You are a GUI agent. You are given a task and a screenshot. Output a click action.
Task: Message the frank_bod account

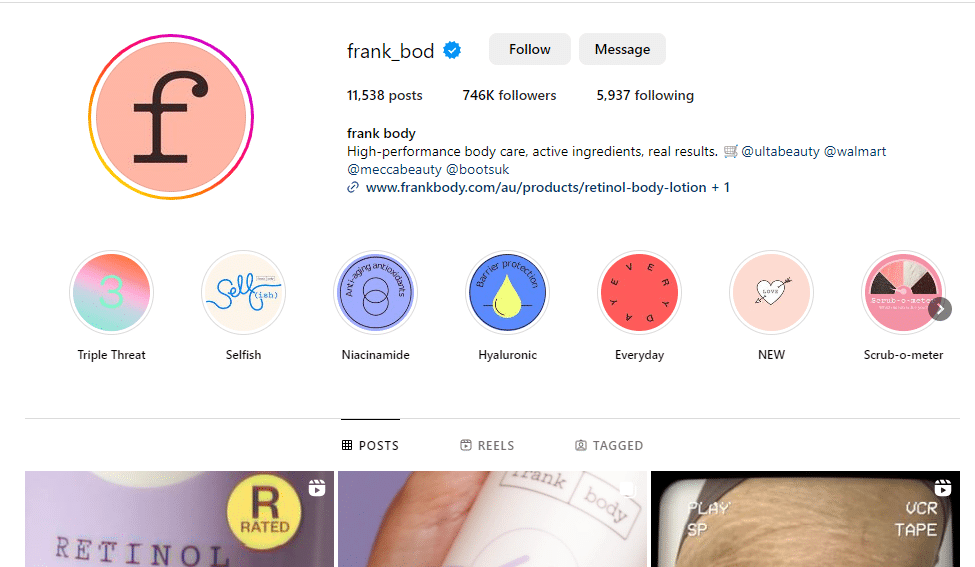[x=622, y=49]
